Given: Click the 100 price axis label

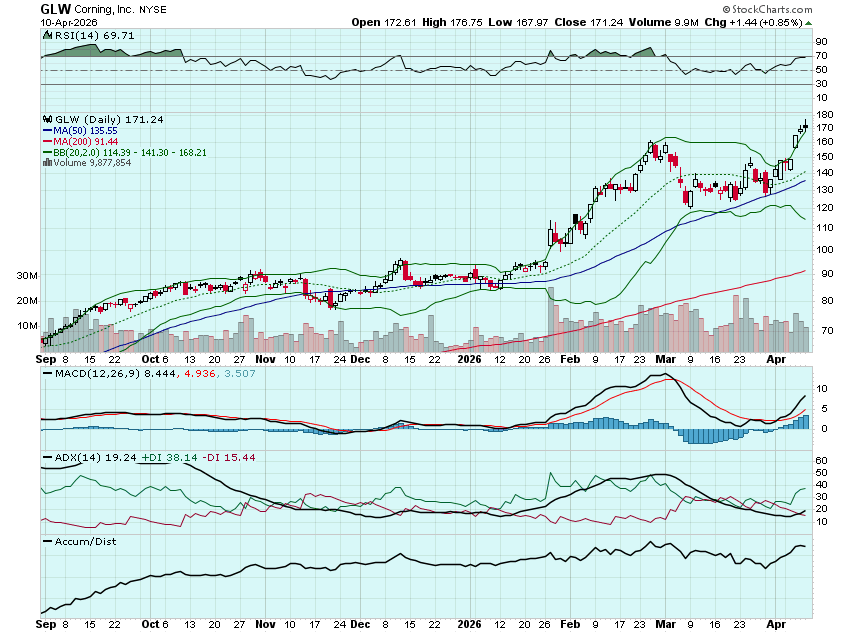Looking at the screenshot, I should (825, 250).
